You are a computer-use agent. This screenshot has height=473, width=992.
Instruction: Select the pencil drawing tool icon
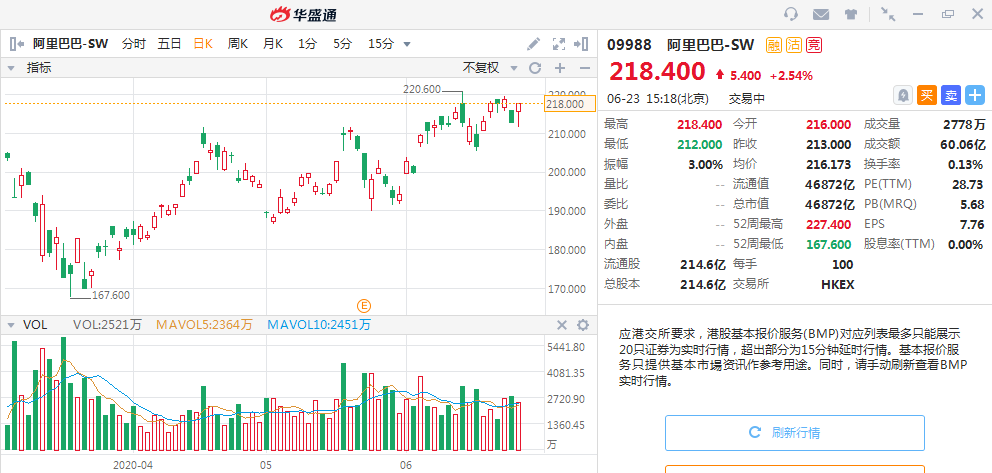coord(533,44)
